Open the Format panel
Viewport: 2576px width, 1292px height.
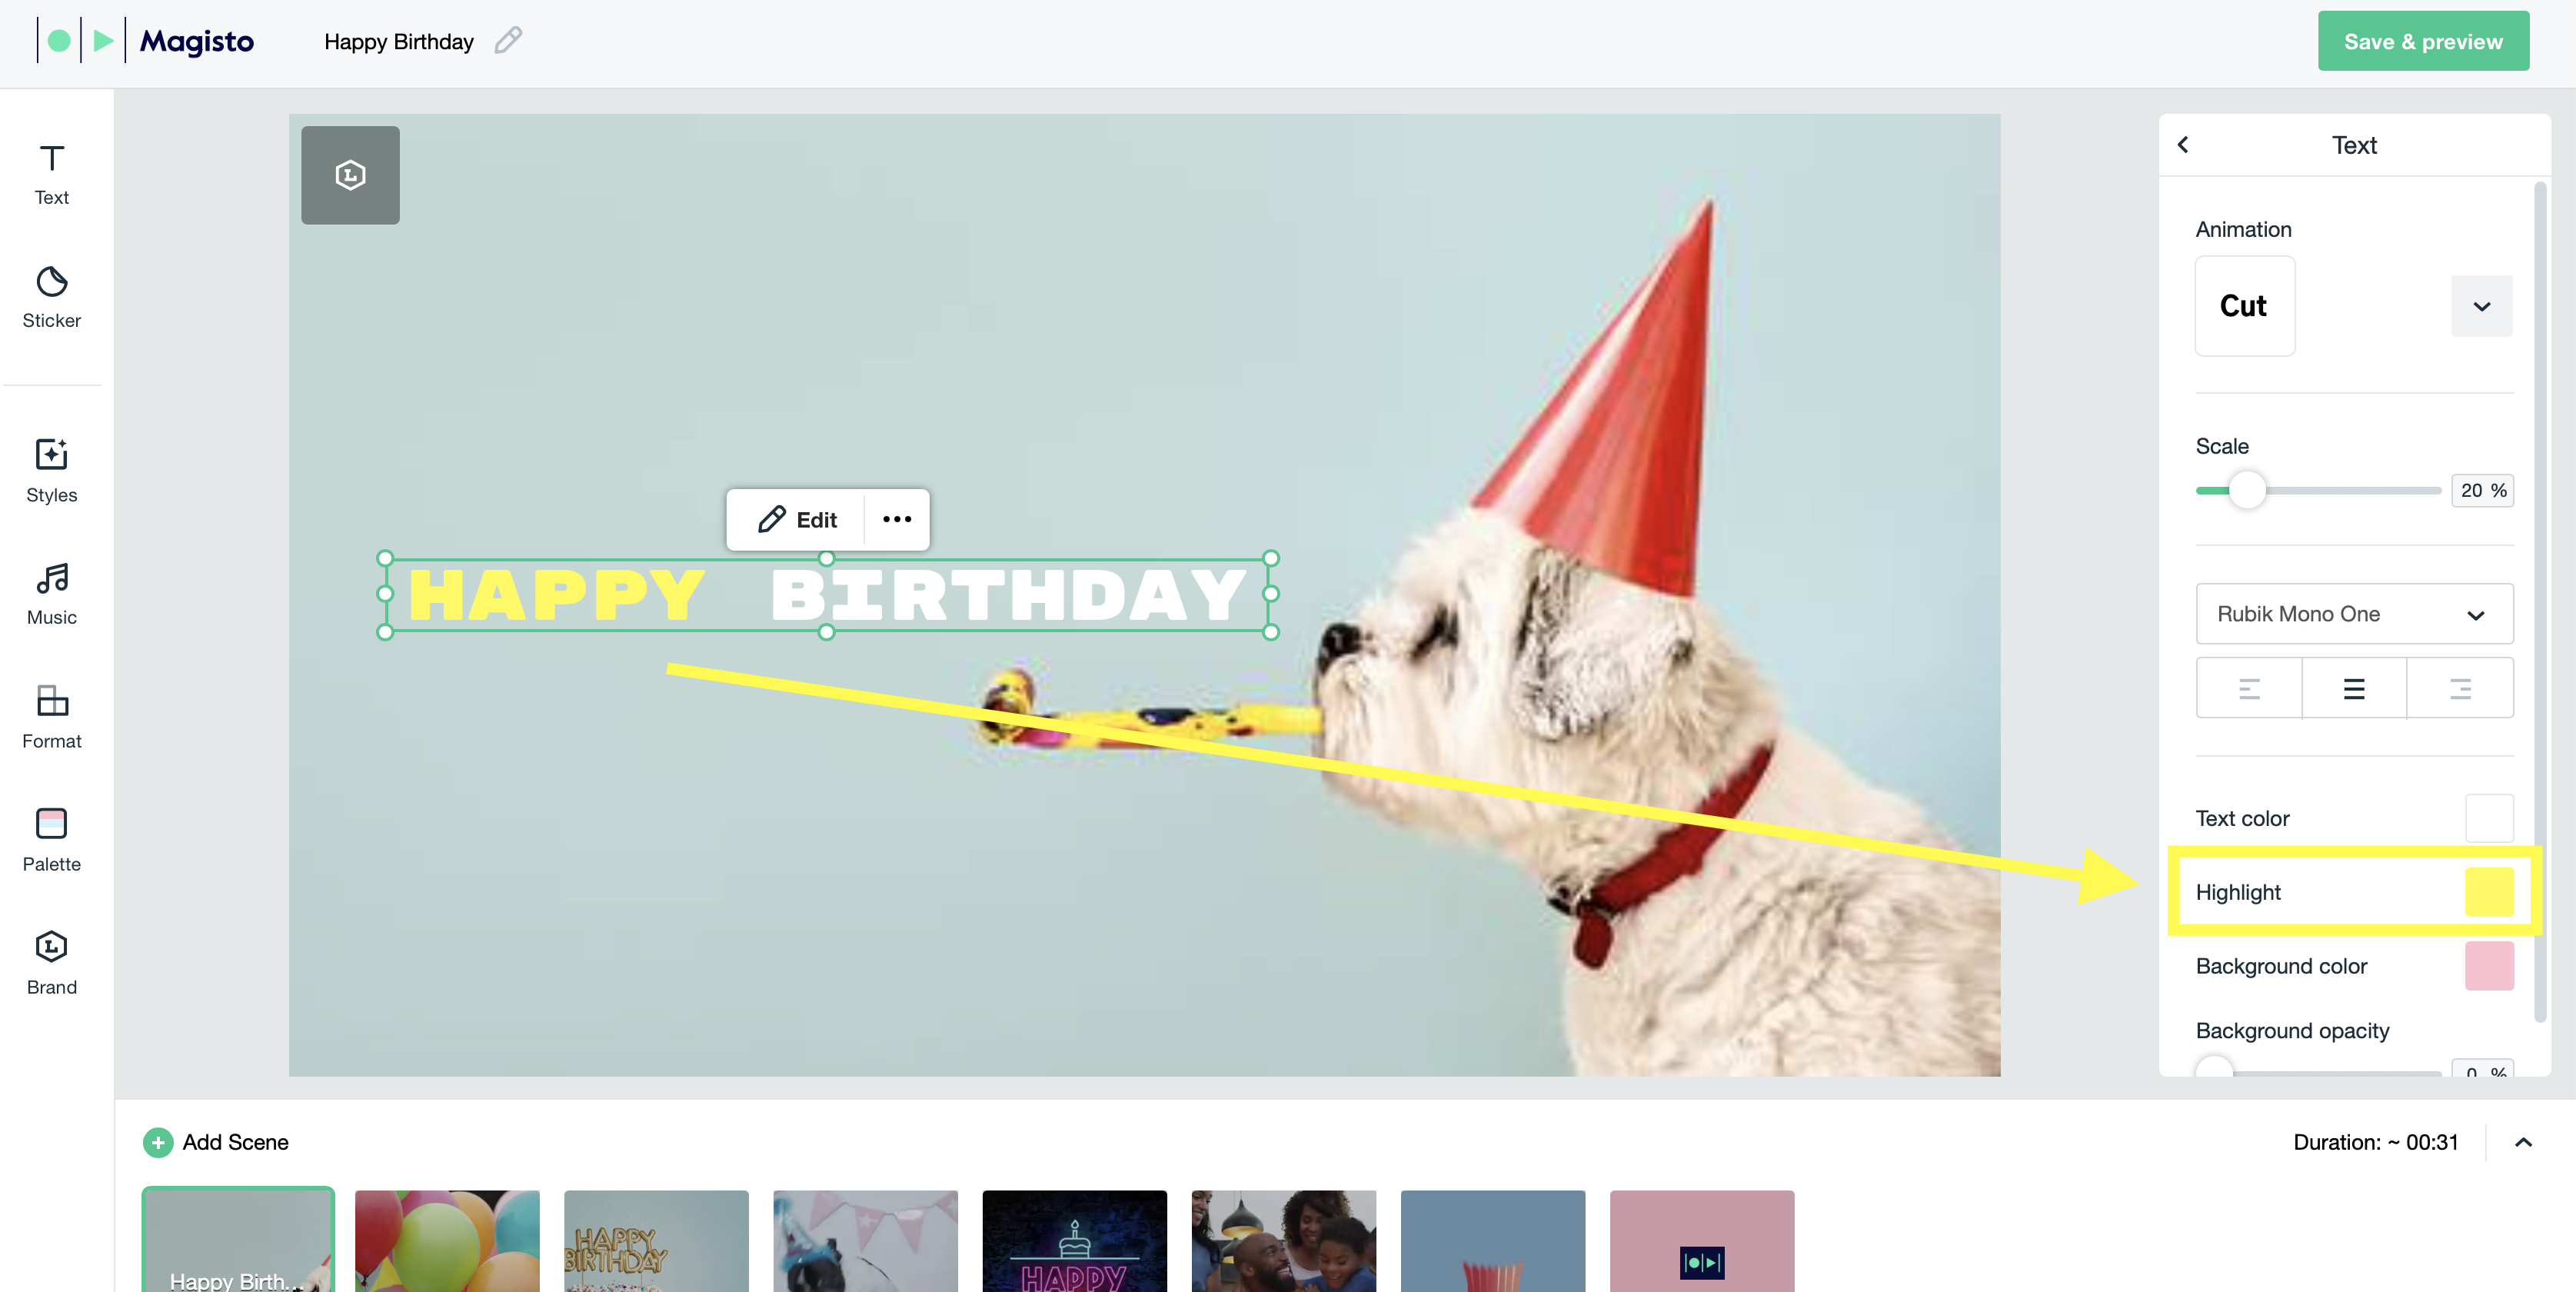coord(51,717)
